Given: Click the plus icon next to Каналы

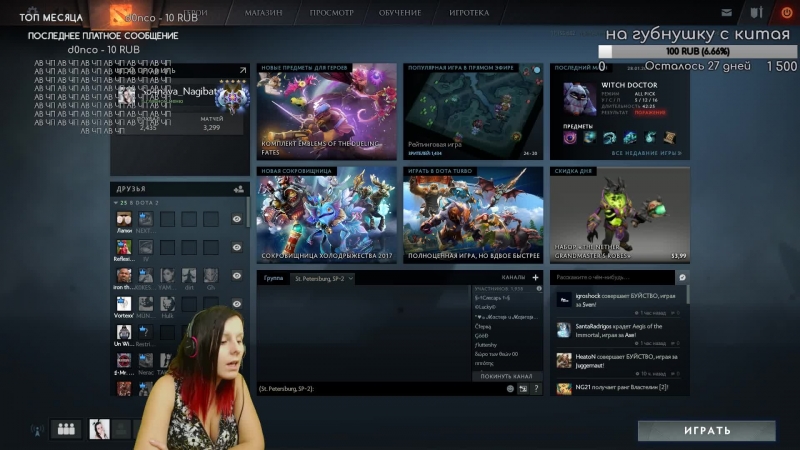Looking at the screenshot, I should 535,277.
